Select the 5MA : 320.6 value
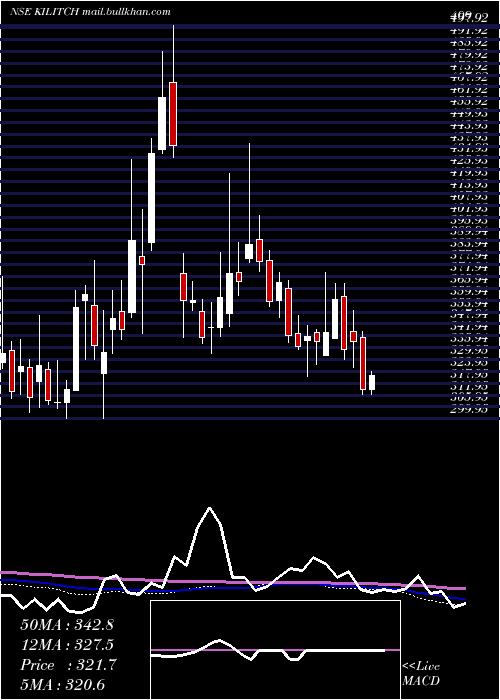 pos(63,684)
